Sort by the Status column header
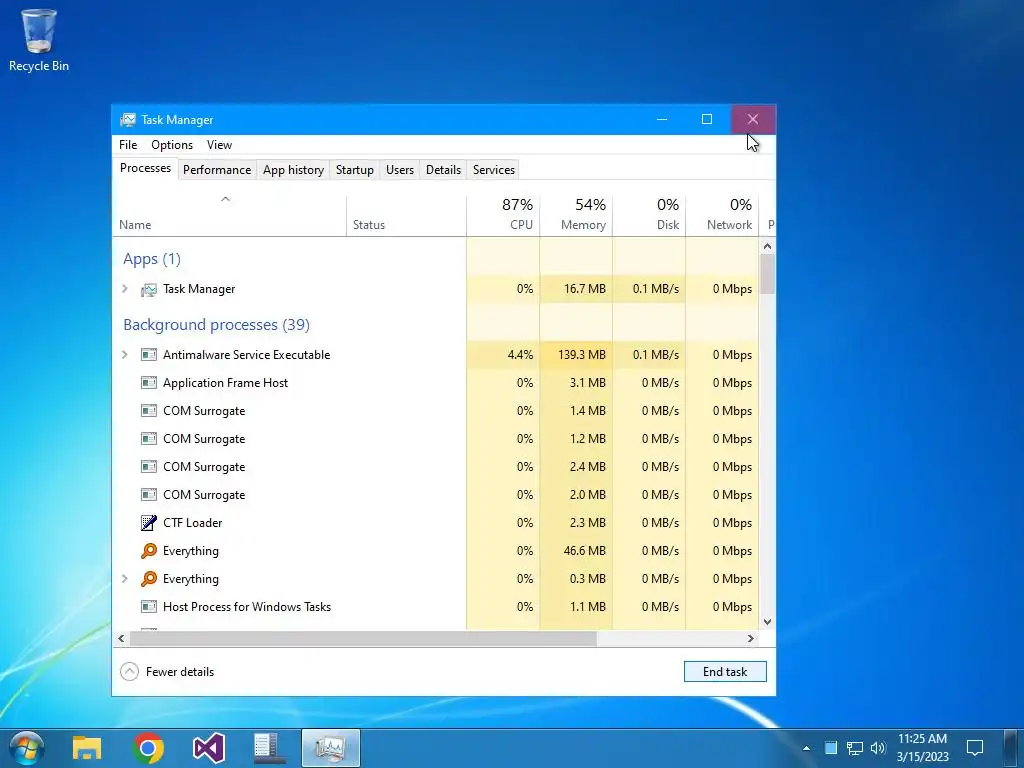This screenshot has width=1024, height=768. [x=406, y=216]
